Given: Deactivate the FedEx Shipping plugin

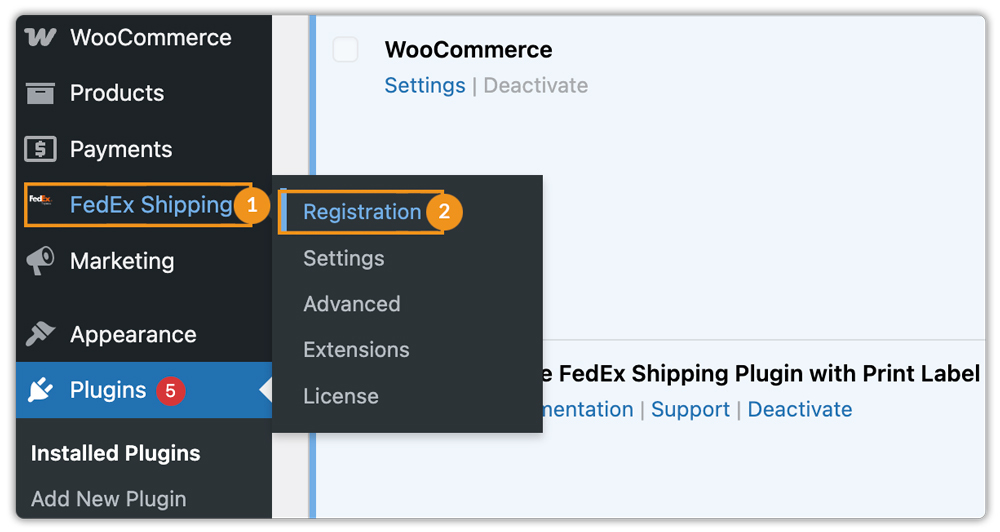Looking at the screenshot, I should (800, 409).
